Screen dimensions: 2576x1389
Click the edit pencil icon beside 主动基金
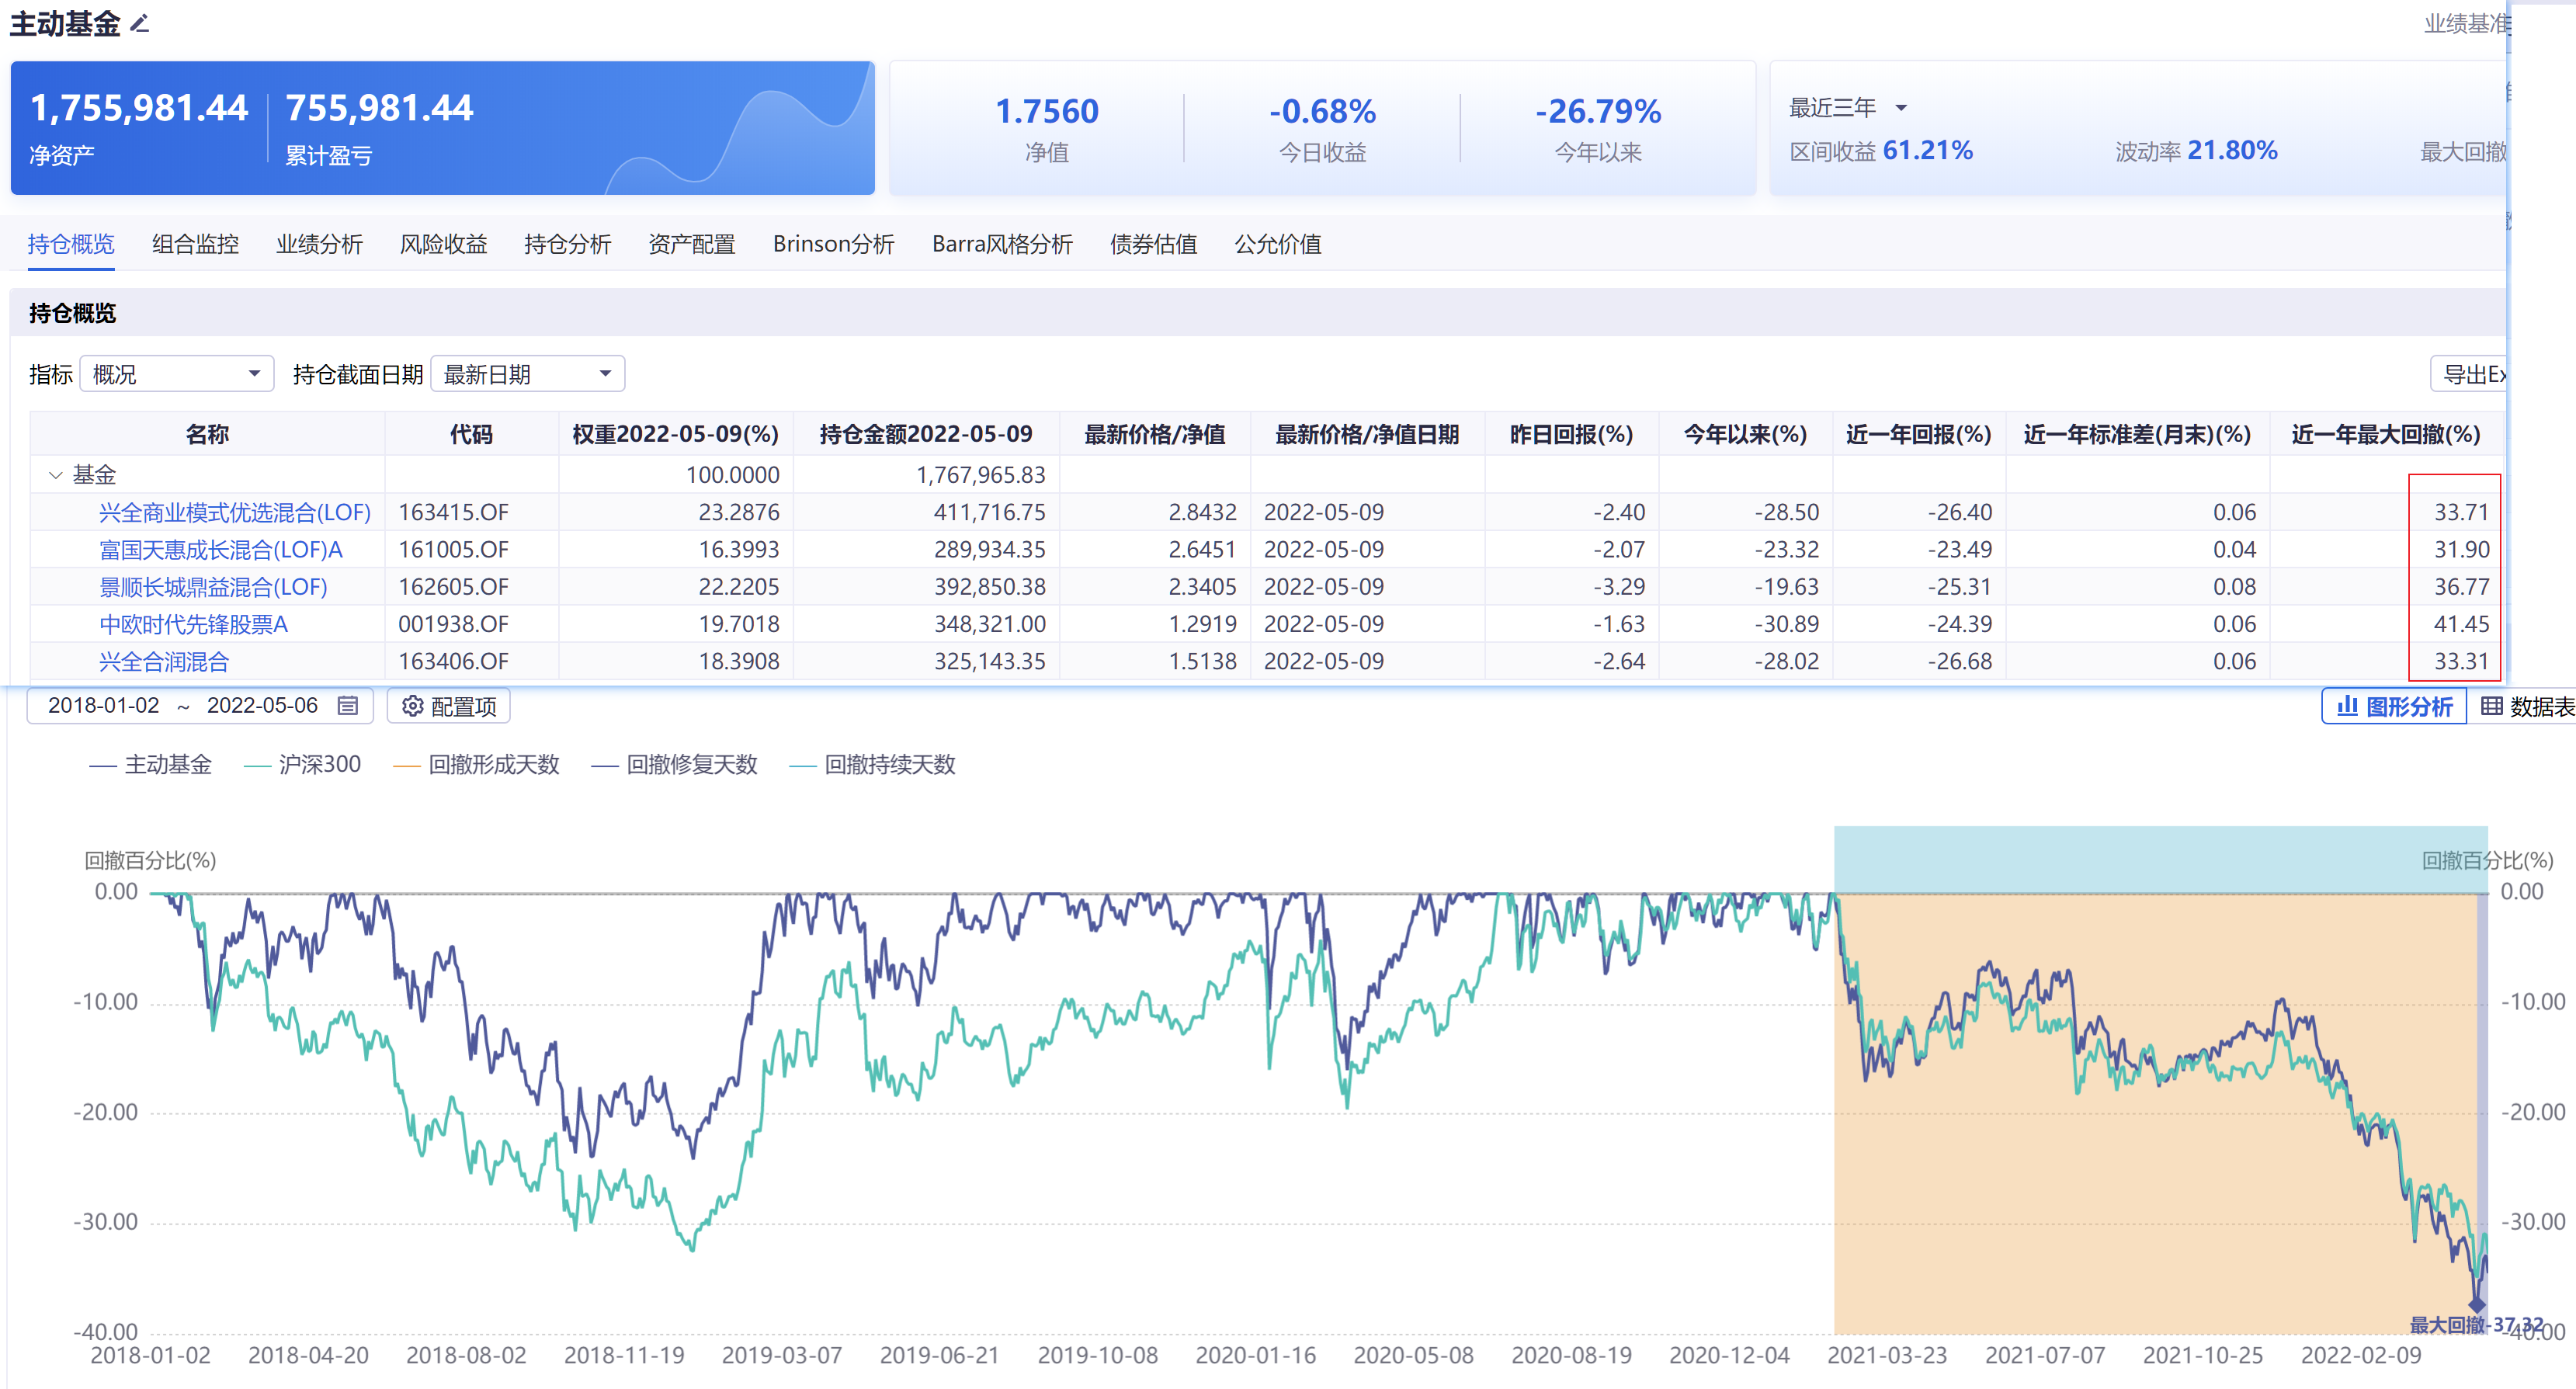click(140, 23)
